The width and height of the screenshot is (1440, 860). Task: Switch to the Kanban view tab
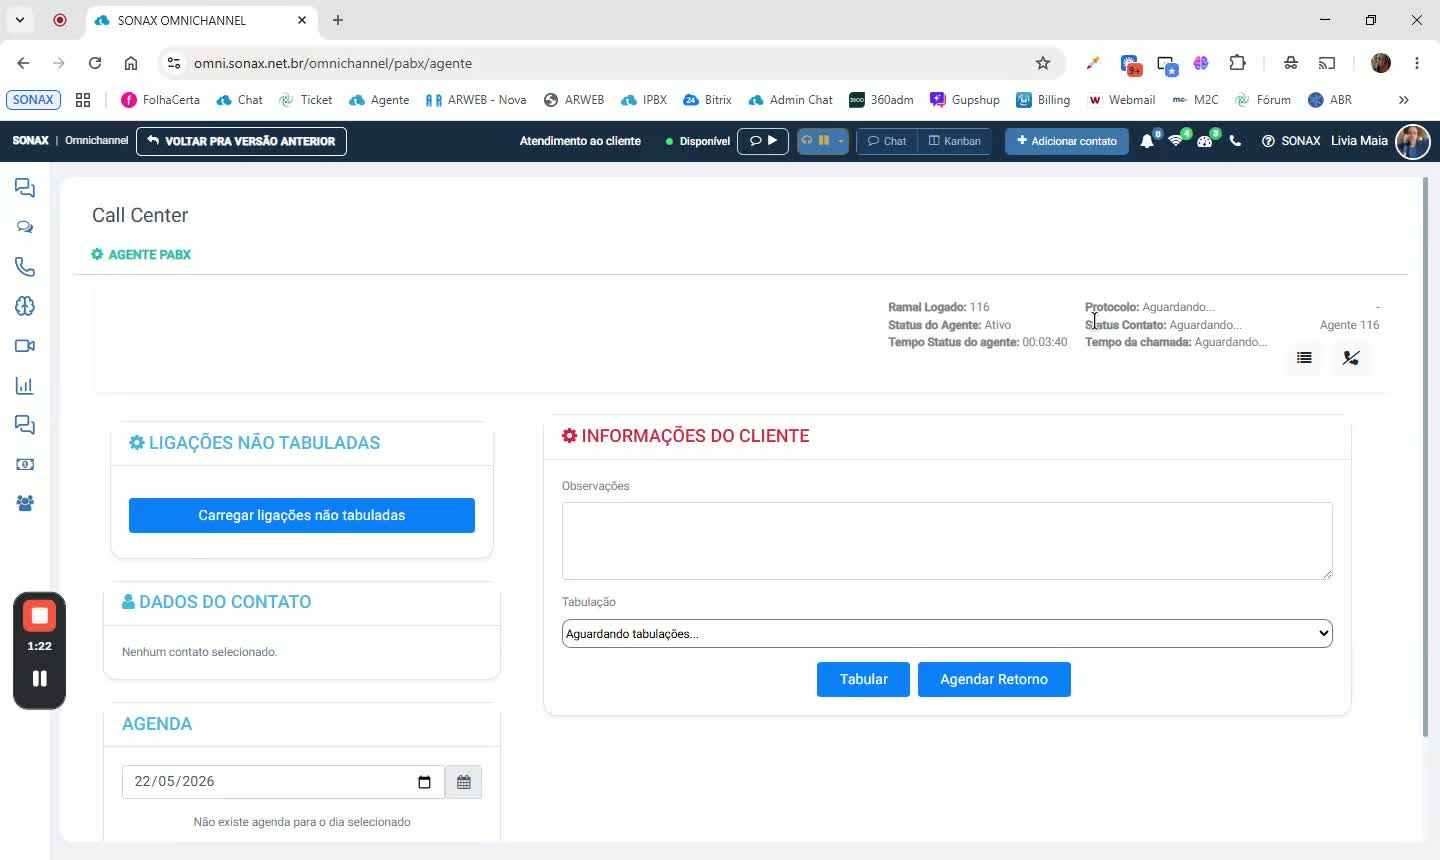955,141
